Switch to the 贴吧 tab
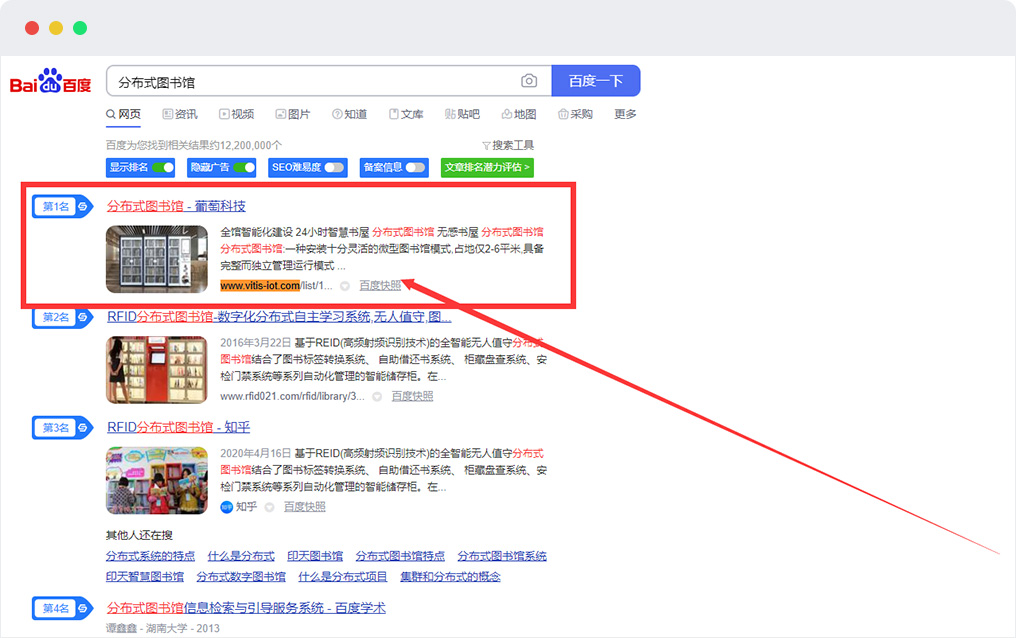This screenshot has width=1016, height=638. point(462,114)
